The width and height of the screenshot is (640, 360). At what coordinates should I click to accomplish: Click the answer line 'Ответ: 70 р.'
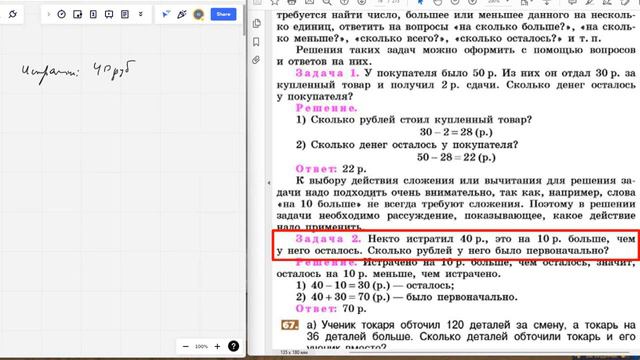pyautogui.click(x=331, y=309)
